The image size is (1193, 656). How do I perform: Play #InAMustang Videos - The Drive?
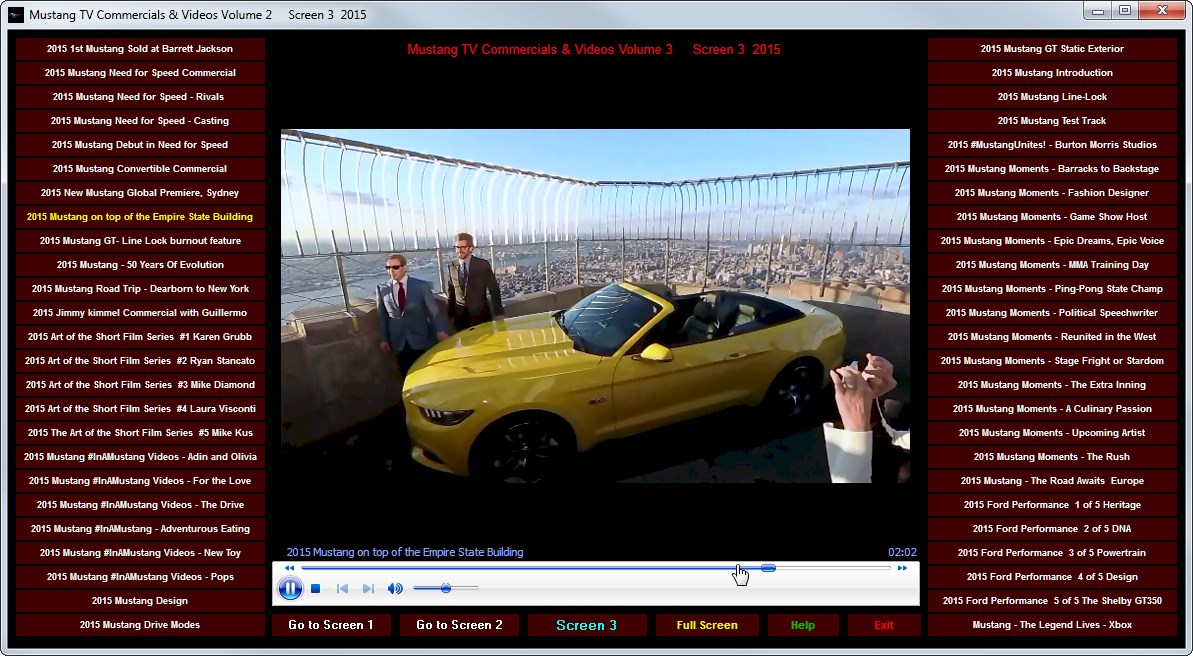[140, 505]
